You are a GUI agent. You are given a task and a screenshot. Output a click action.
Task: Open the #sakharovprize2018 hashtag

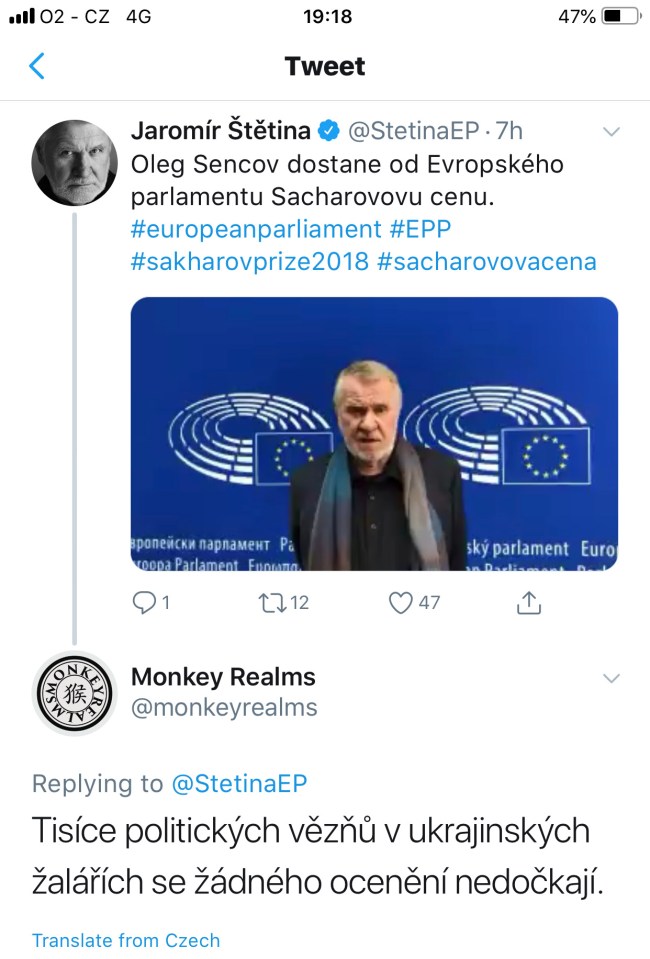249,262
